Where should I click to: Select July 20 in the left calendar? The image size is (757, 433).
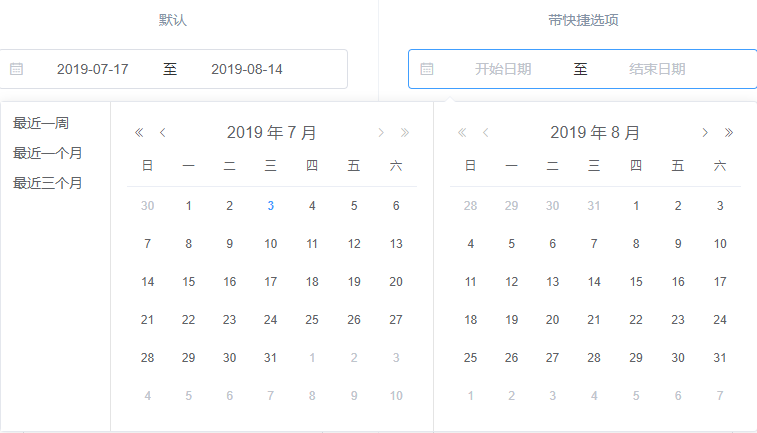(x=396, y=281)
